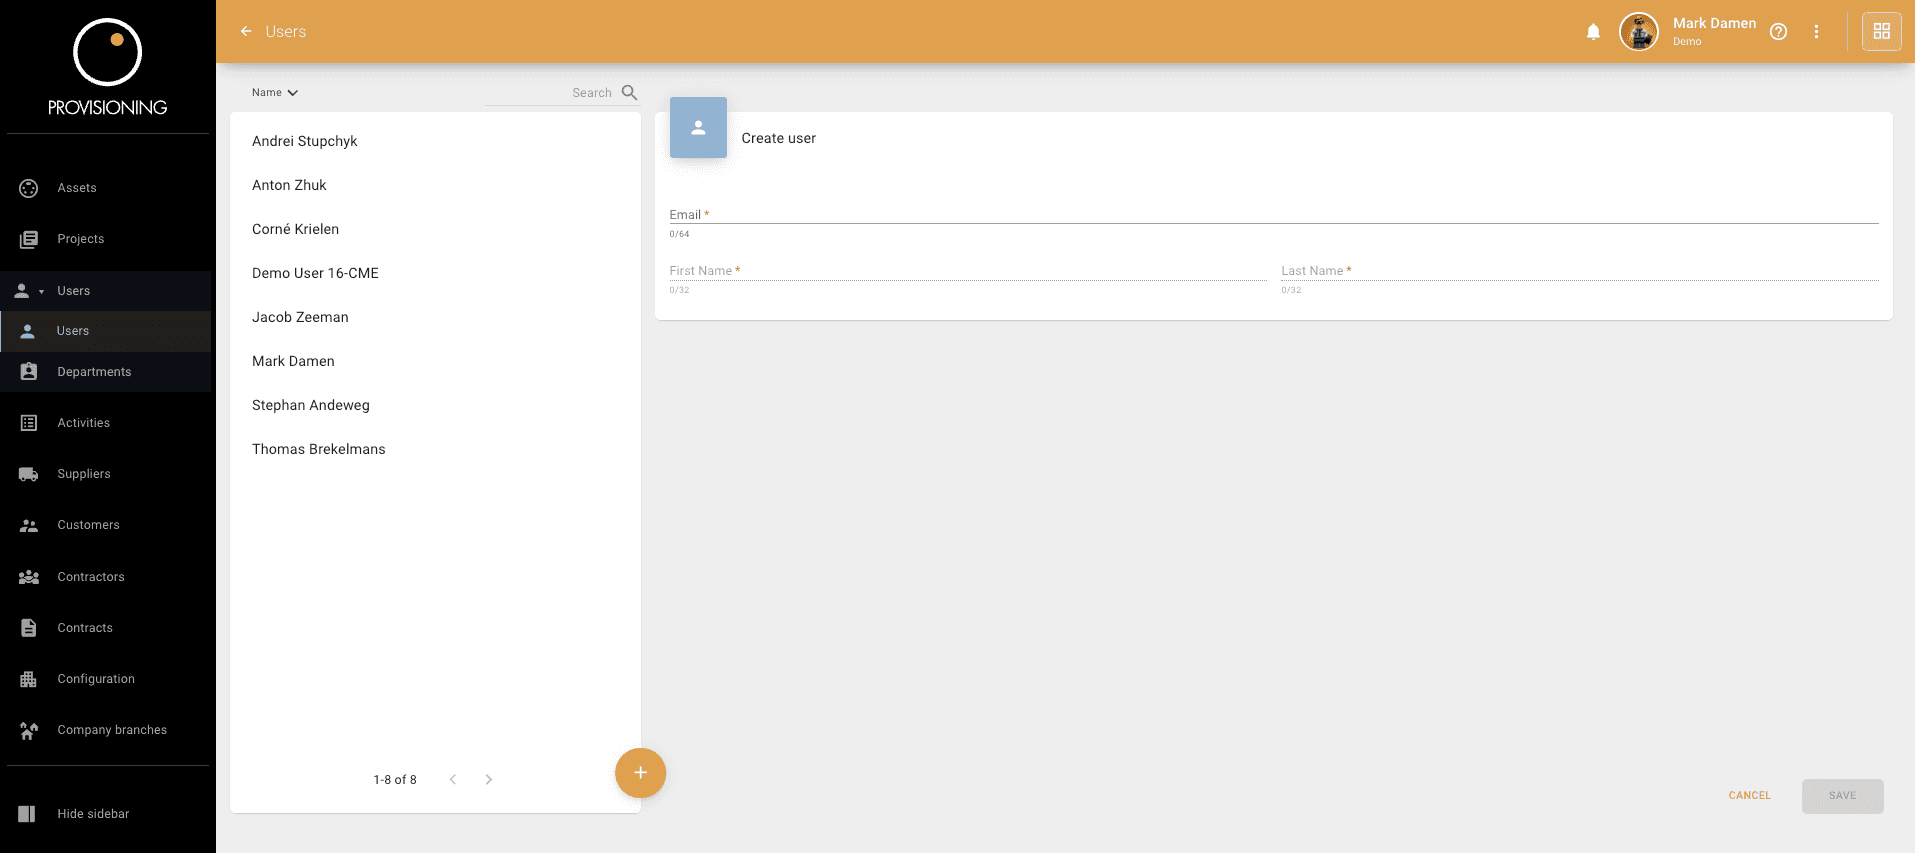Open Suppliers truck icon

[29, 474]
